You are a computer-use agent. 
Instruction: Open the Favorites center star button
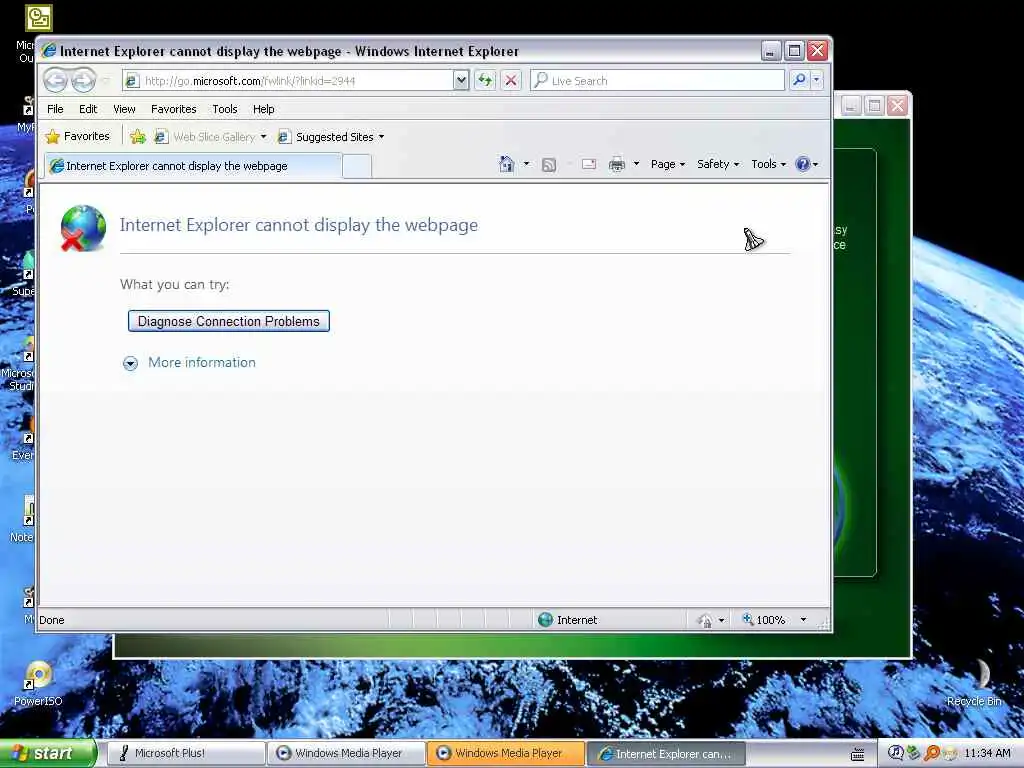78,136
